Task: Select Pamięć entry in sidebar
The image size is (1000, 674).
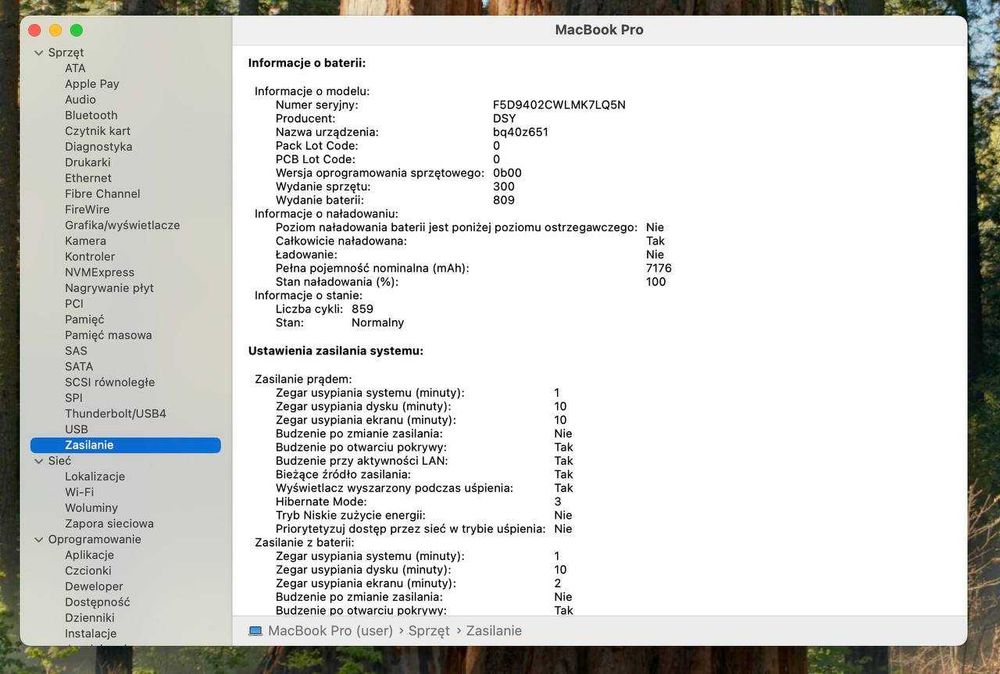Action: point(84,319)
